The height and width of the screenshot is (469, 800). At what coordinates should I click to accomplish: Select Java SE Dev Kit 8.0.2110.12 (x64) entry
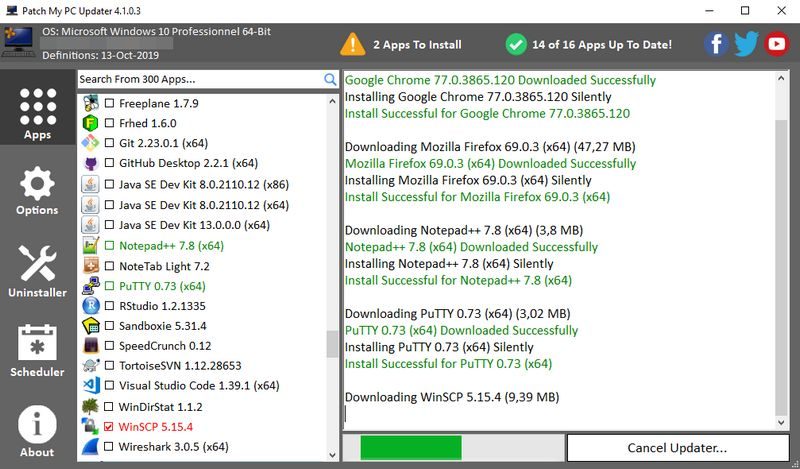click(204, 205)
